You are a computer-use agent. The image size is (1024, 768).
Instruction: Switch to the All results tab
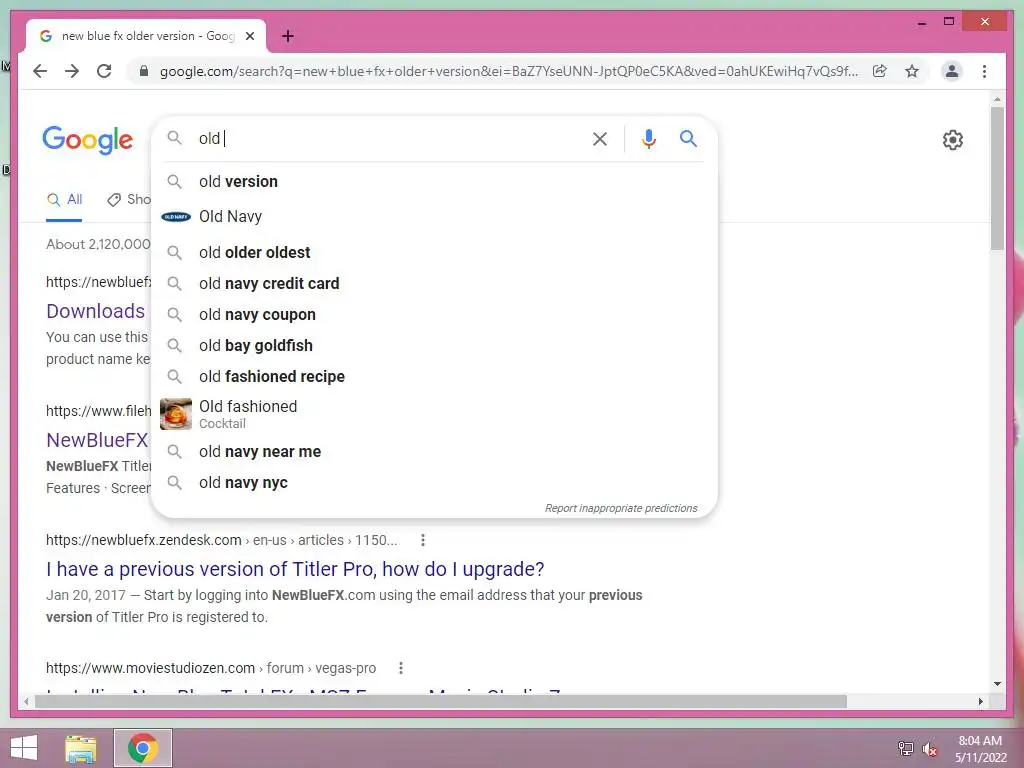pos(64,200)
